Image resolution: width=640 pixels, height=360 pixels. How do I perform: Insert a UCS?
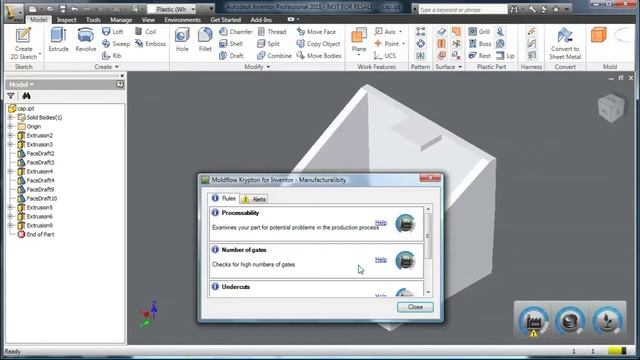[385, 56]
